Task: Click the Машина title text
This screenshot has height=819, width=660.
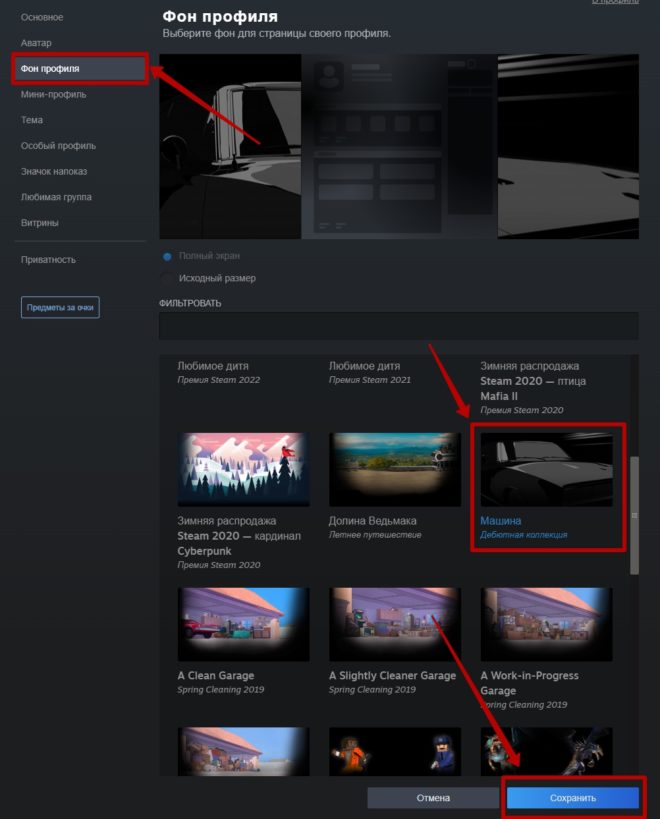Action: (500, 521)
